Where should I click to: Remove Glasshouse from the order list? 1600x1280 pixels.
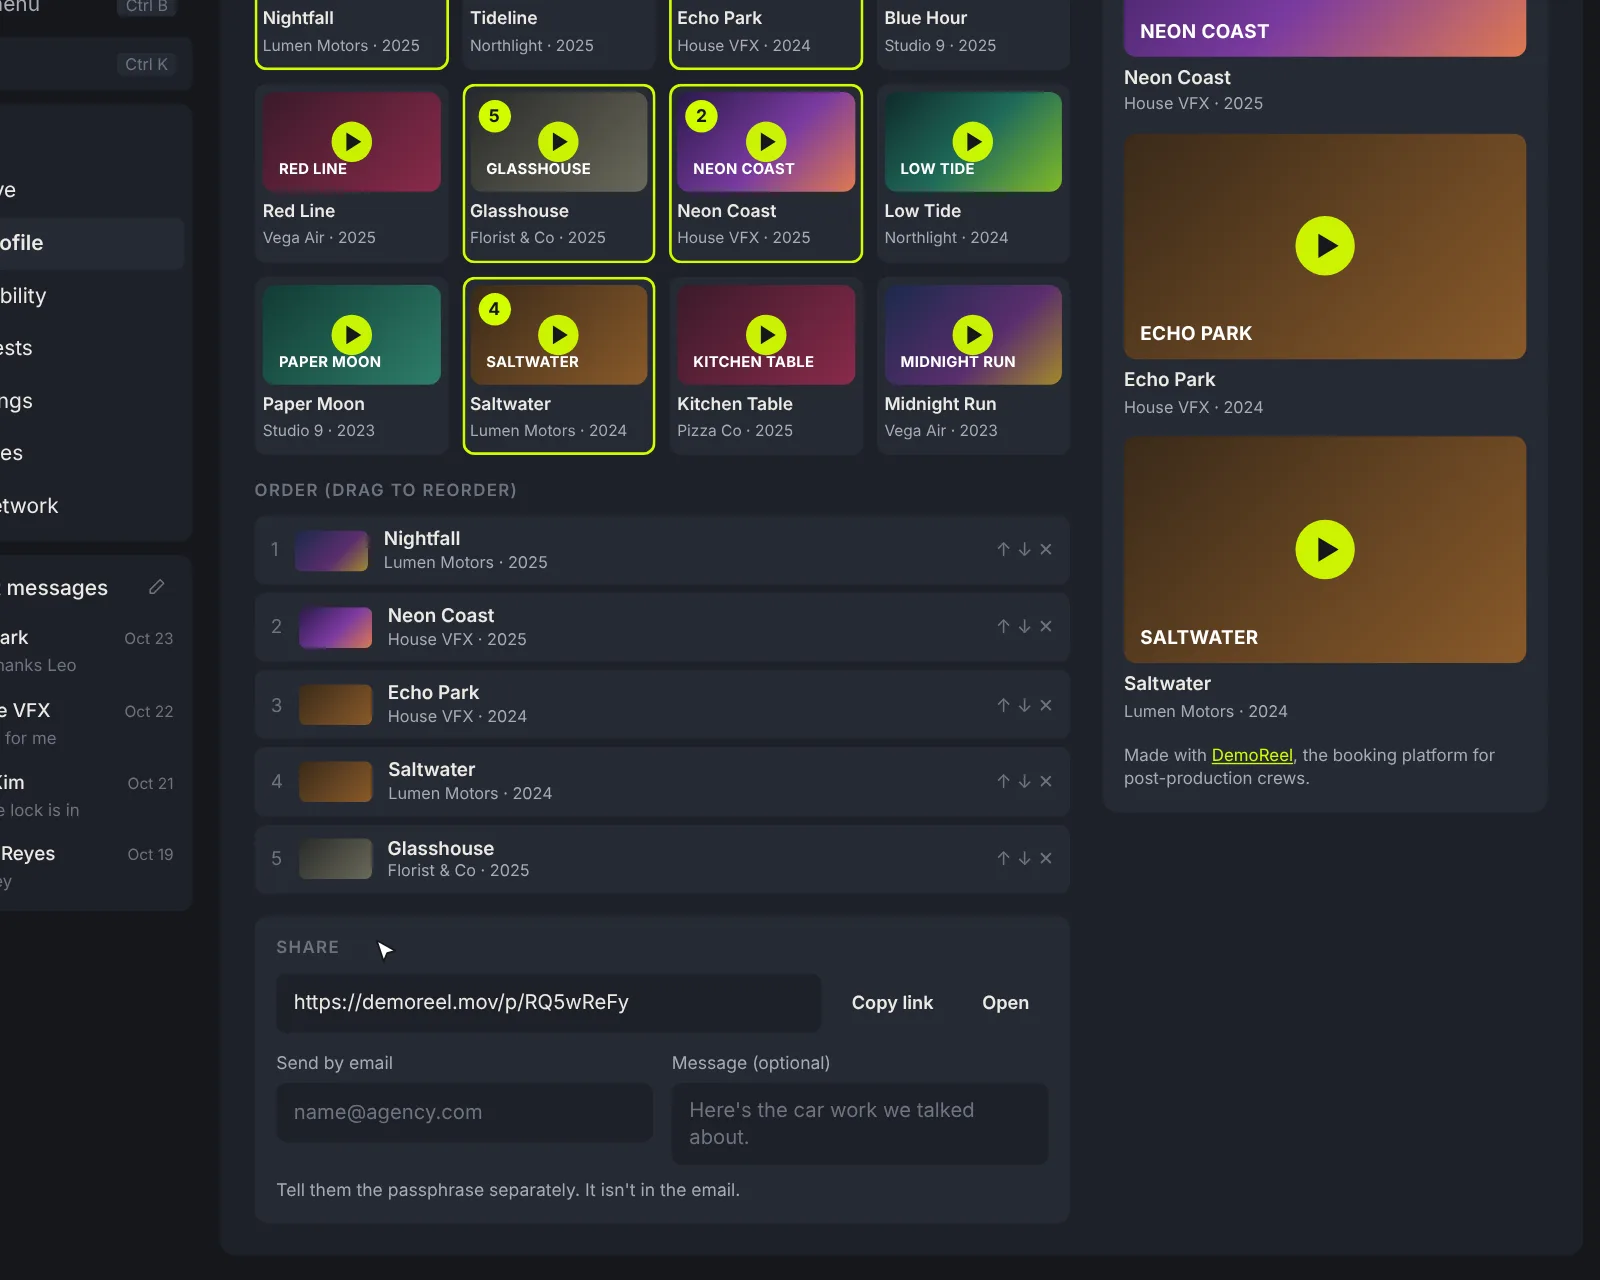pos(1046,858)
